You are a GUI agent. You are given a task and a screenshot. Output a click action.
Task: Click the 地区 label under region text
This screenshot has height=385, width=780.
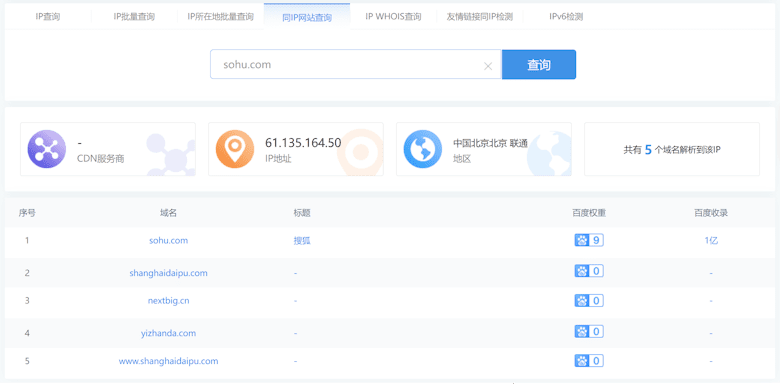[462, 159]
